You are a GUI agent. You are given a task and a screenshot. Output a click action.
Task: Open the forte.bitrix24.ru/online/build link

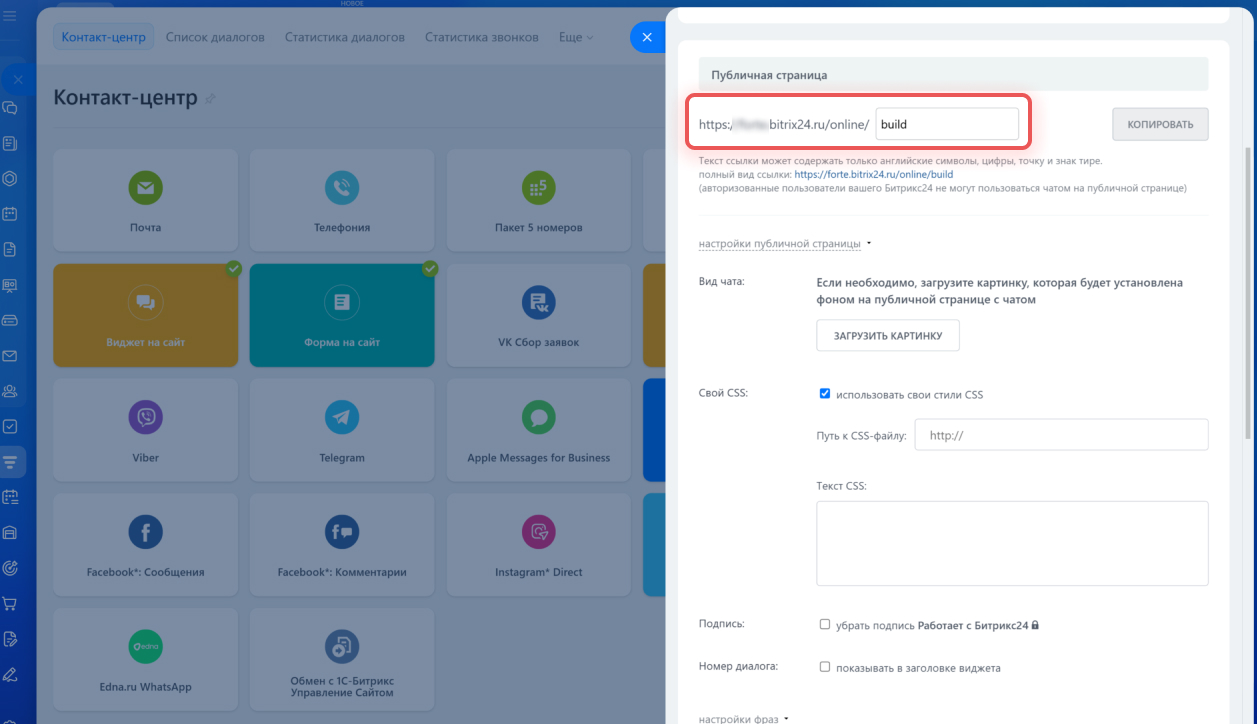click(x=873, y=174)
